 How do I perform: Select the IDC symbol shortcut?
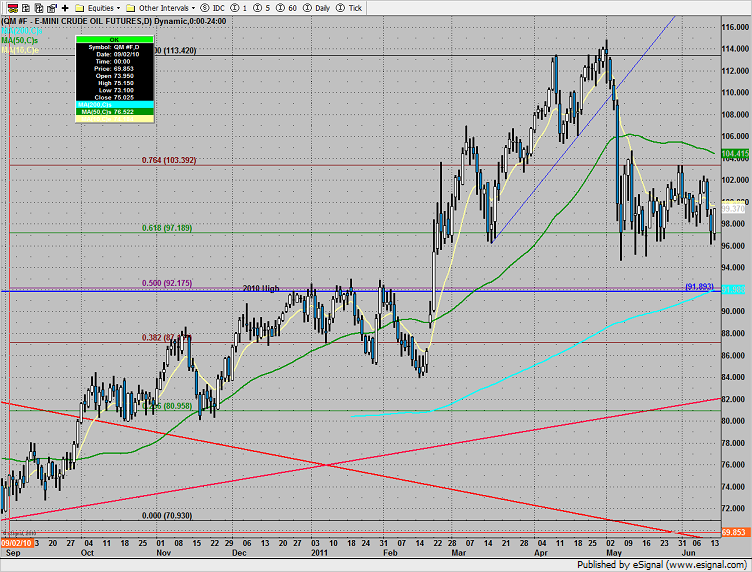219,8
